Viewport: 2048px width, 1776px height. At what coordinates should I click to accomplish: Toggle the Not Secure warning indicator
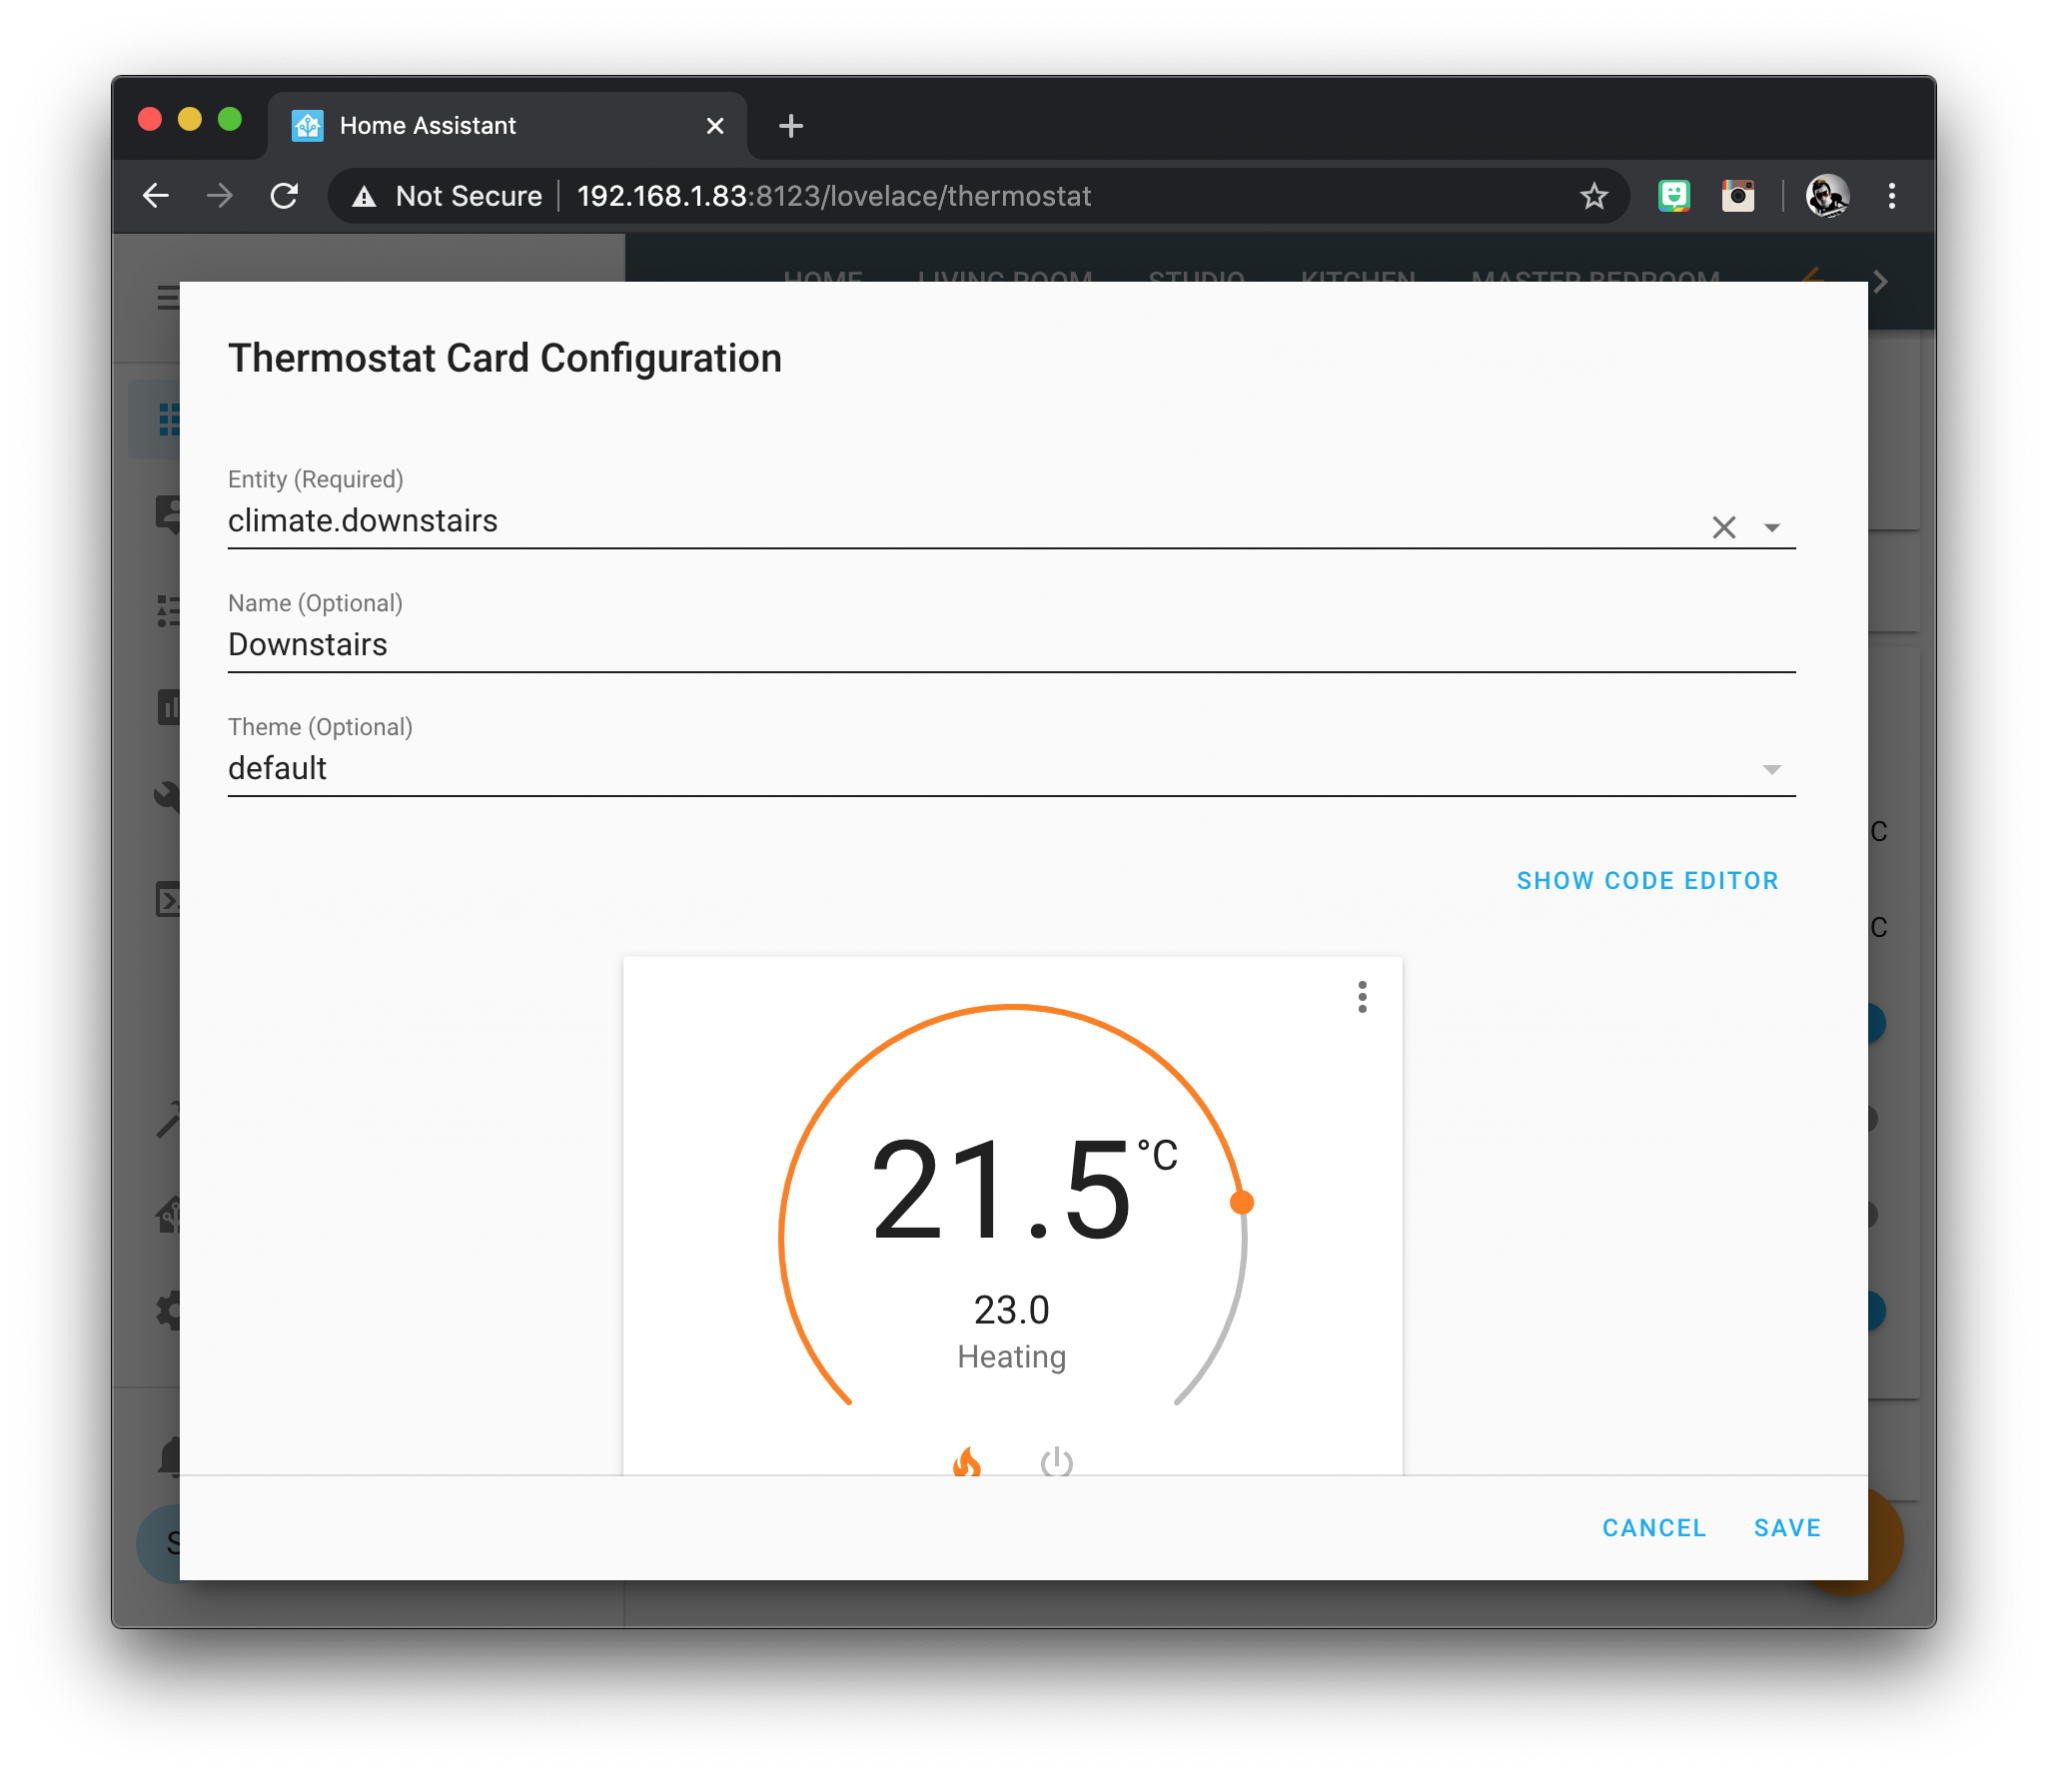[432, 195]
